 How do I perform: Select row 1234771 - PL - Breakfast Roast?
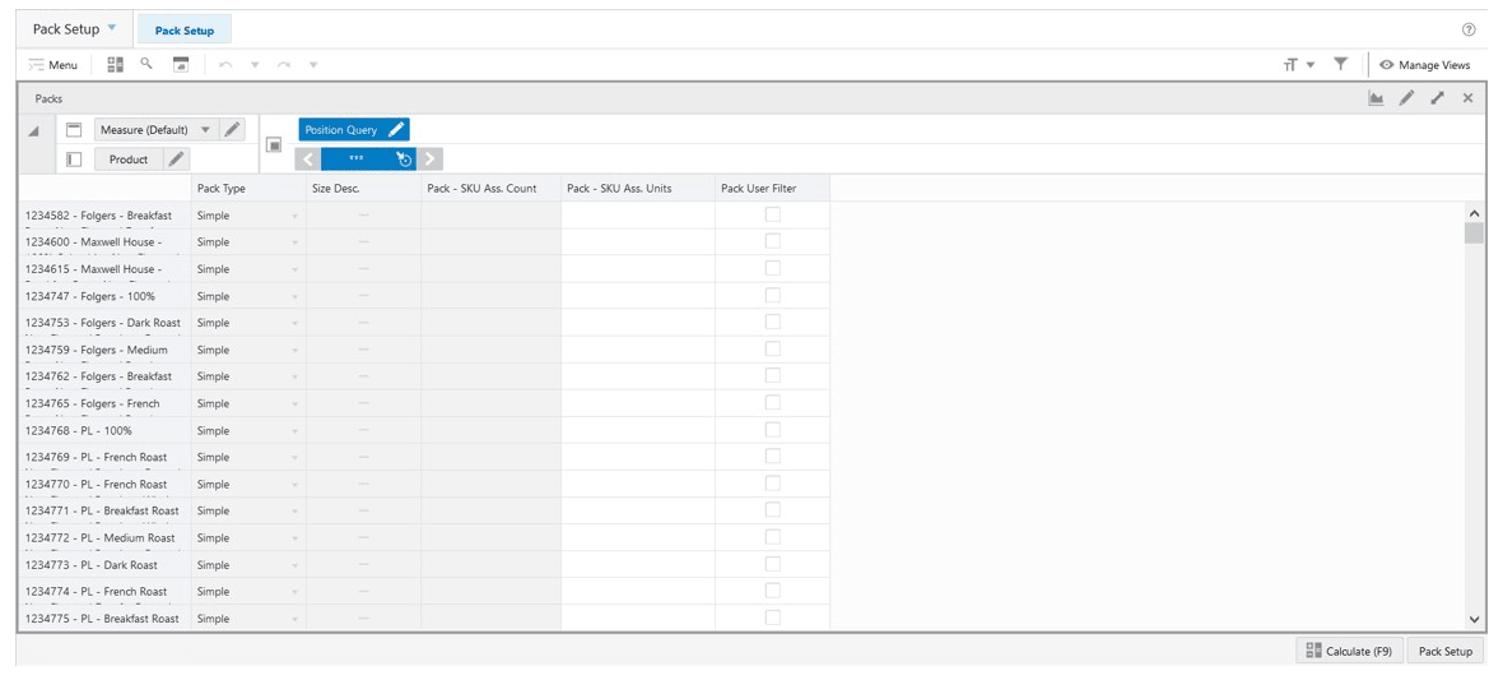(x=104, y=511)
